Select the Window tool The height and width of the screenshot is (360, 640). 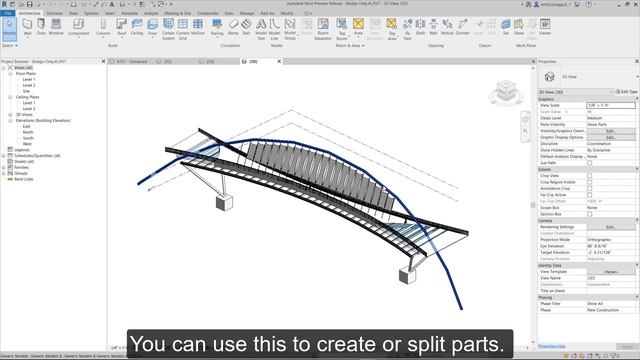(x=56, y=27)
